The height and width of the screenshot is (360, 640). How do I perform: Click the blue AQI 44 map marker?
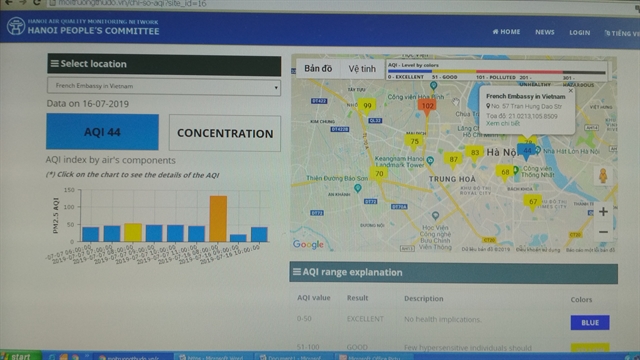pyautogui.click(x=527, y=151)
